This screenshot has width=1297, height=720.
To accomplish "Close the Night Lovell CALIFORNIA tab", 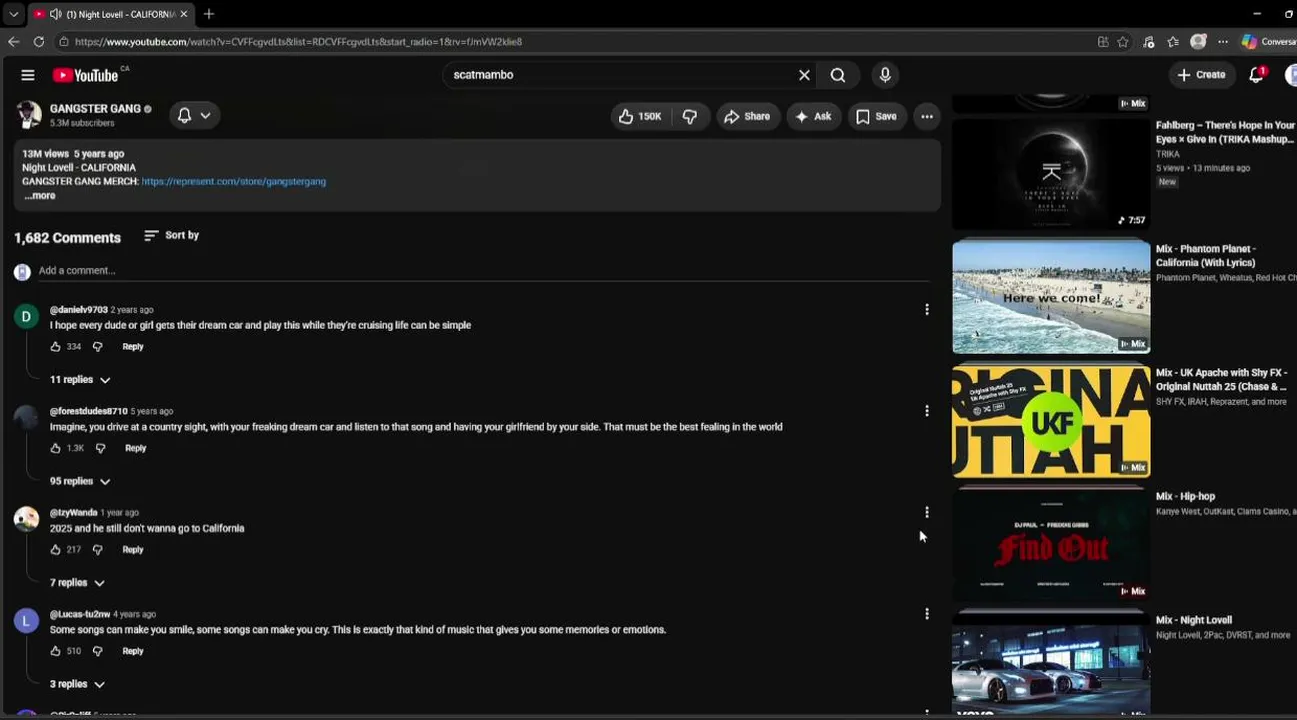I will click(x=184, y=14).
